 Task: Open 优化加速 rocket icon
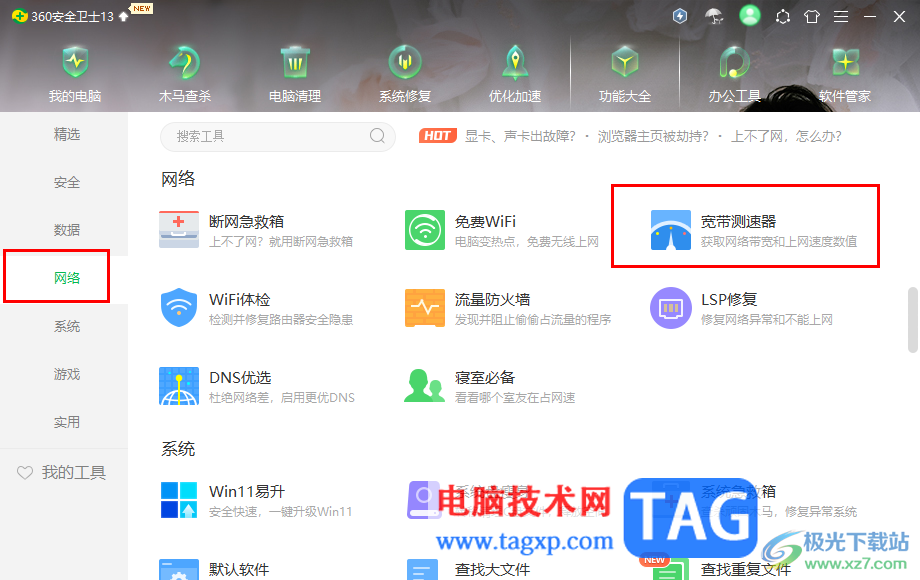(515, 62)
